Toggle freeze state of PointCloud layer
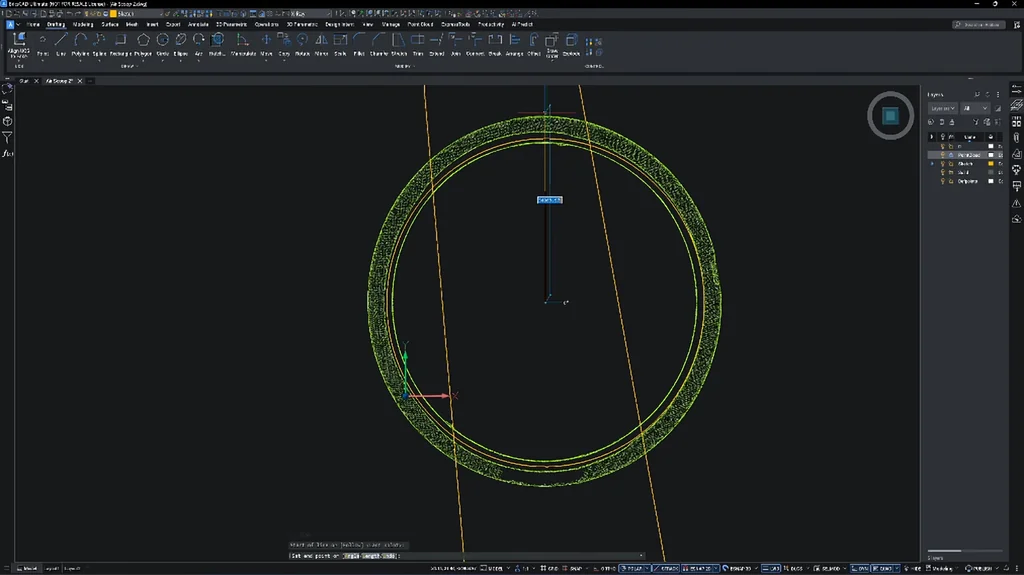 [x=951, y=155]
